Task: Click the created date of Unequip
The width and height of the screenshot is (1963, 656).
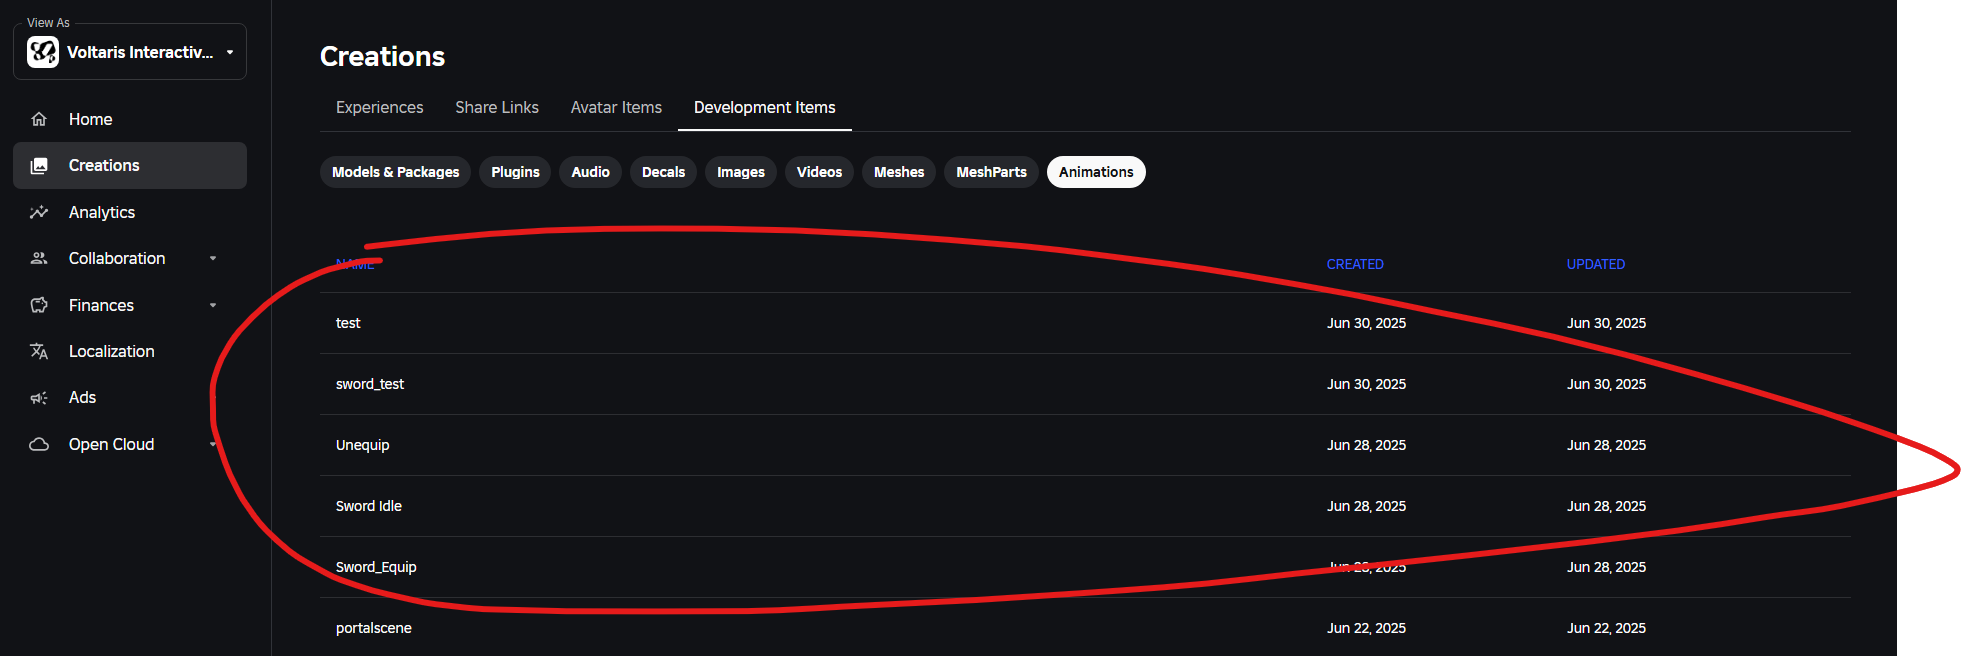Action: point(1366,445)
